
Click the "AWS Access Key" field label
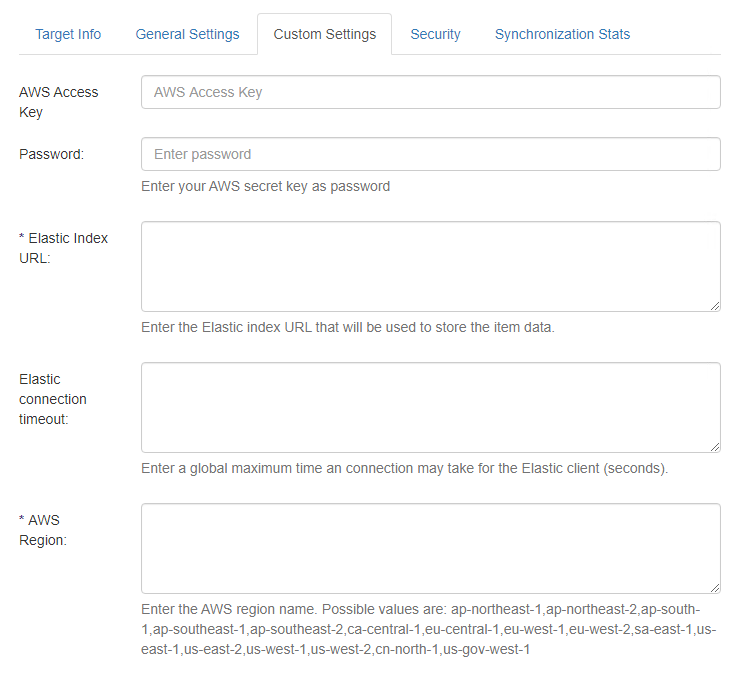(x=59, y=102)
